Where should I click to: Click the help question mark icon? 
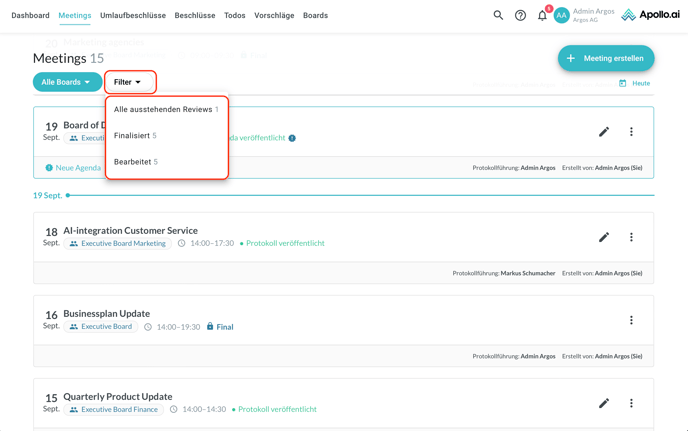(x=520, y=15)
